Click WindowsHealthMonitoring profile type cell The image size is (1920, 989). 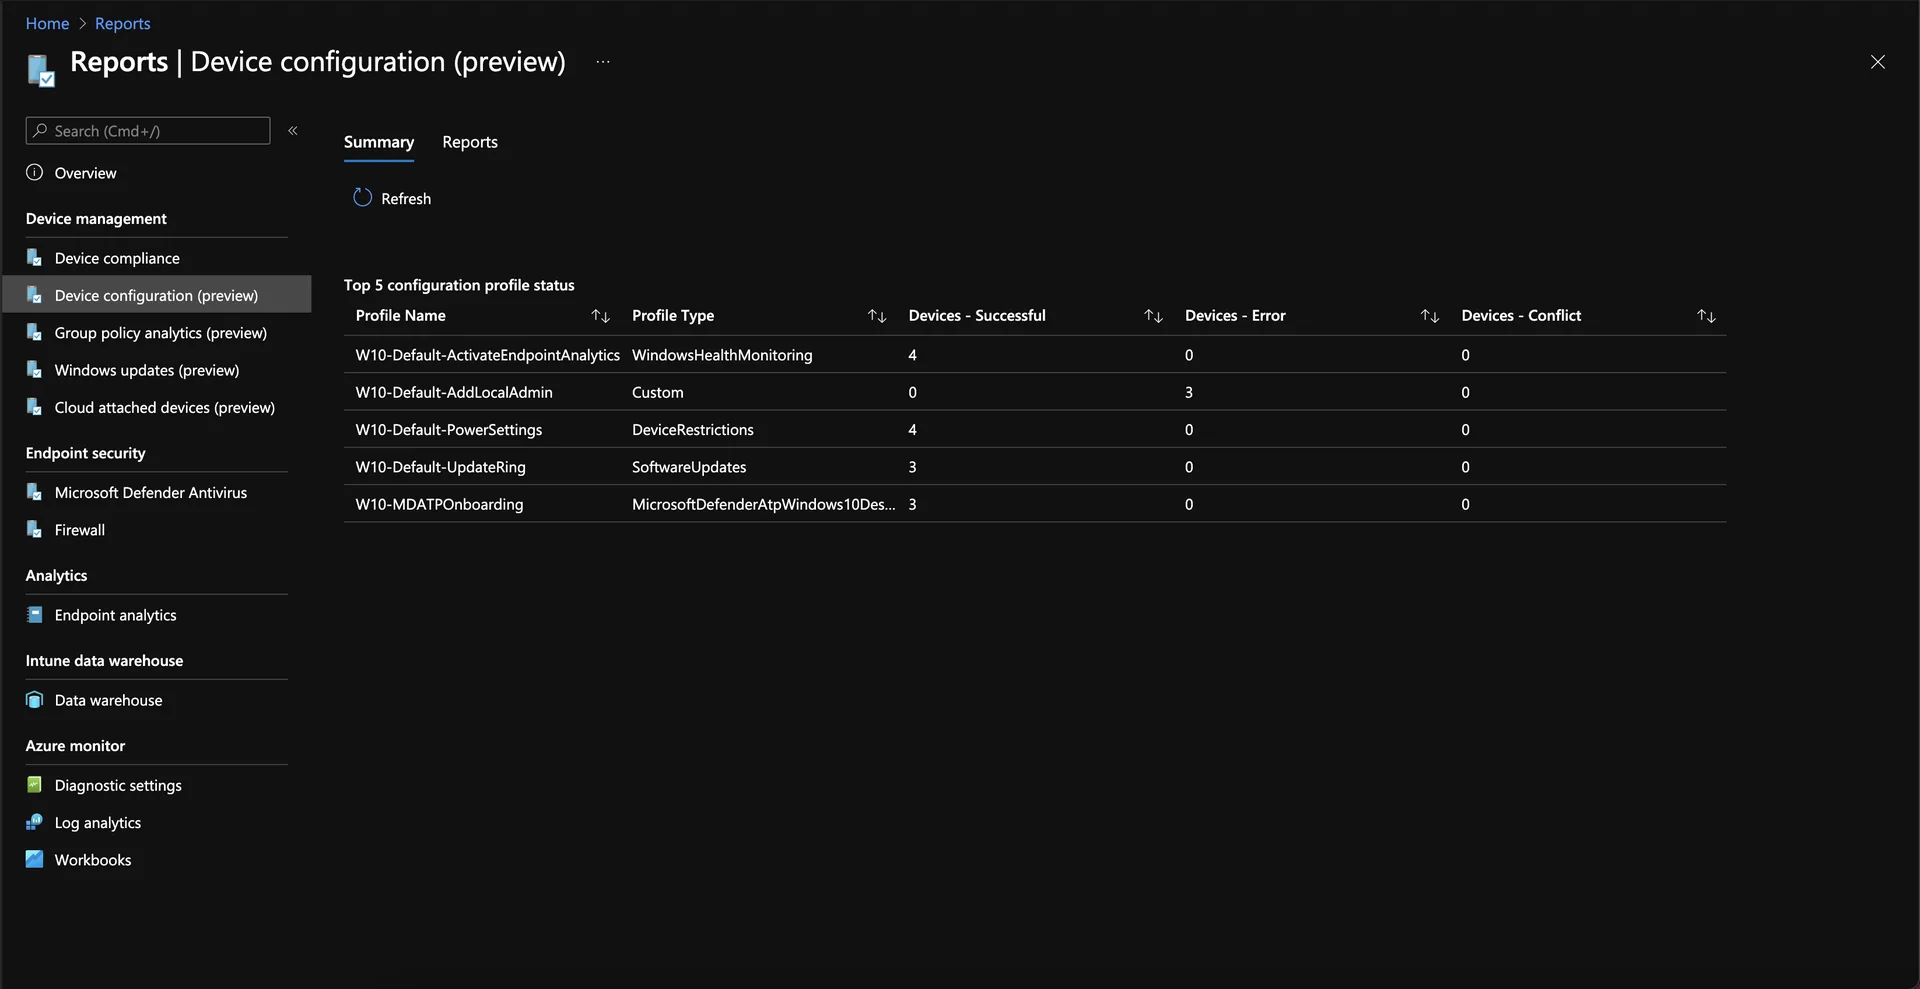[722, 355]
